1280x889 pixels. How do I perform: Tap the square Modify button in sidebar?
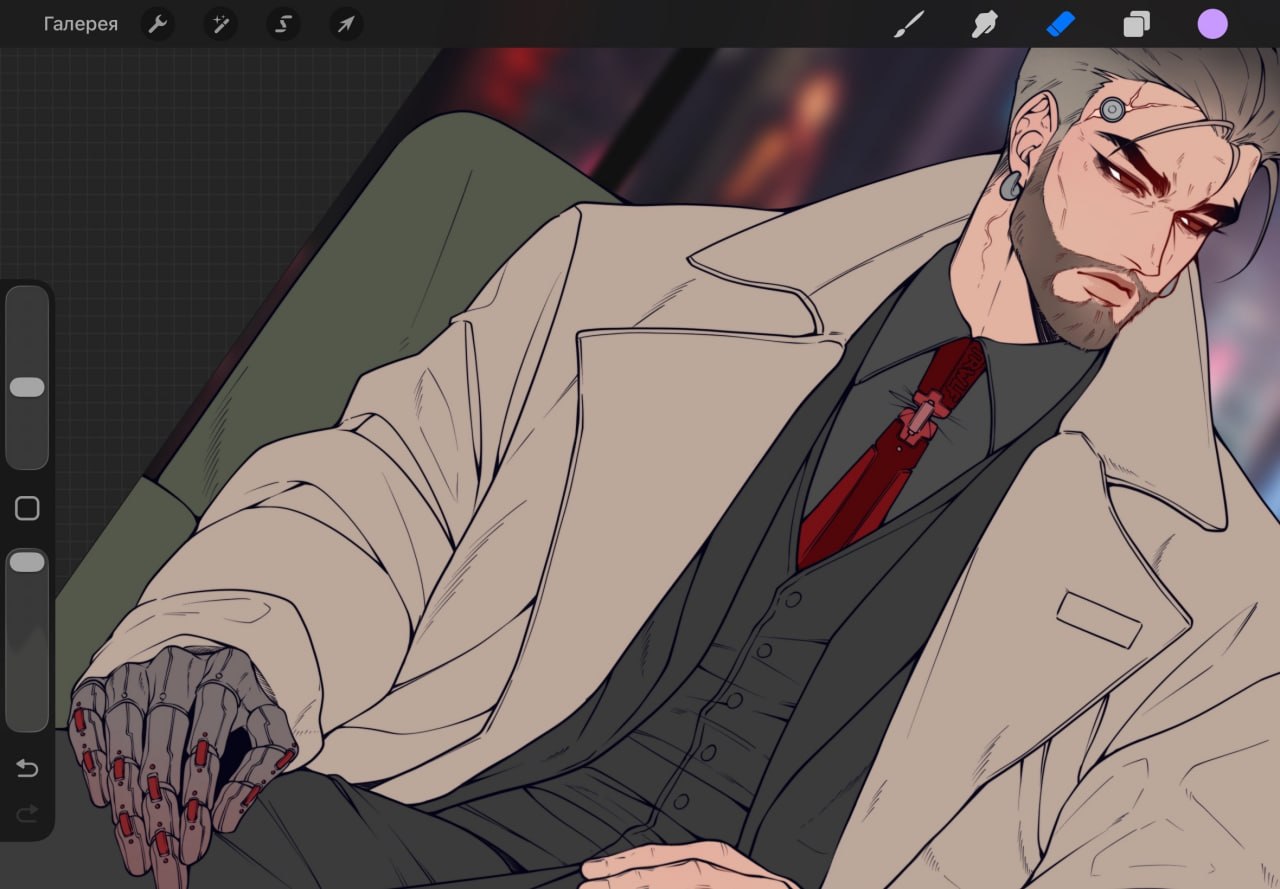(x=27, y=508)
